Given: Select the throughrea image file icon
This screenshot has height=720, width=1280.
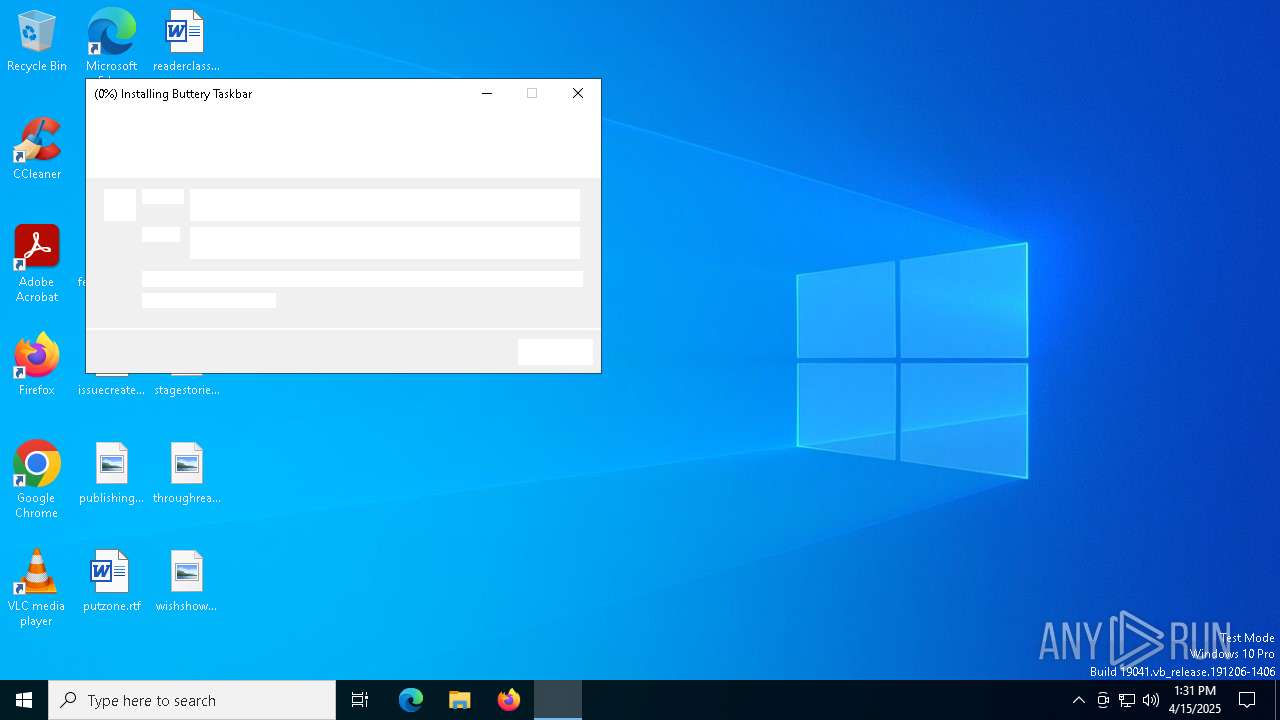Looking at the screenshot, I should (186, 473).
